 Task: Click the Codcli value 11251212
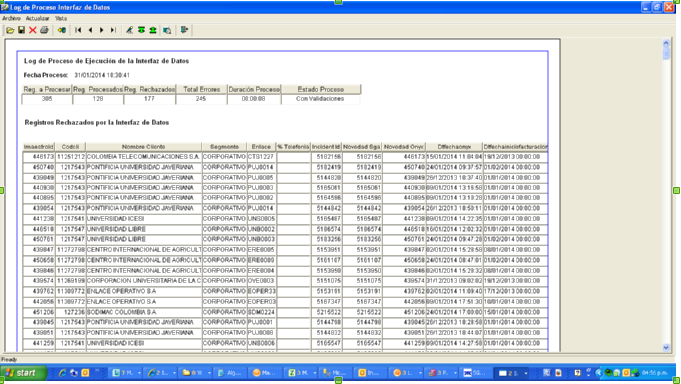pos(70,156)
